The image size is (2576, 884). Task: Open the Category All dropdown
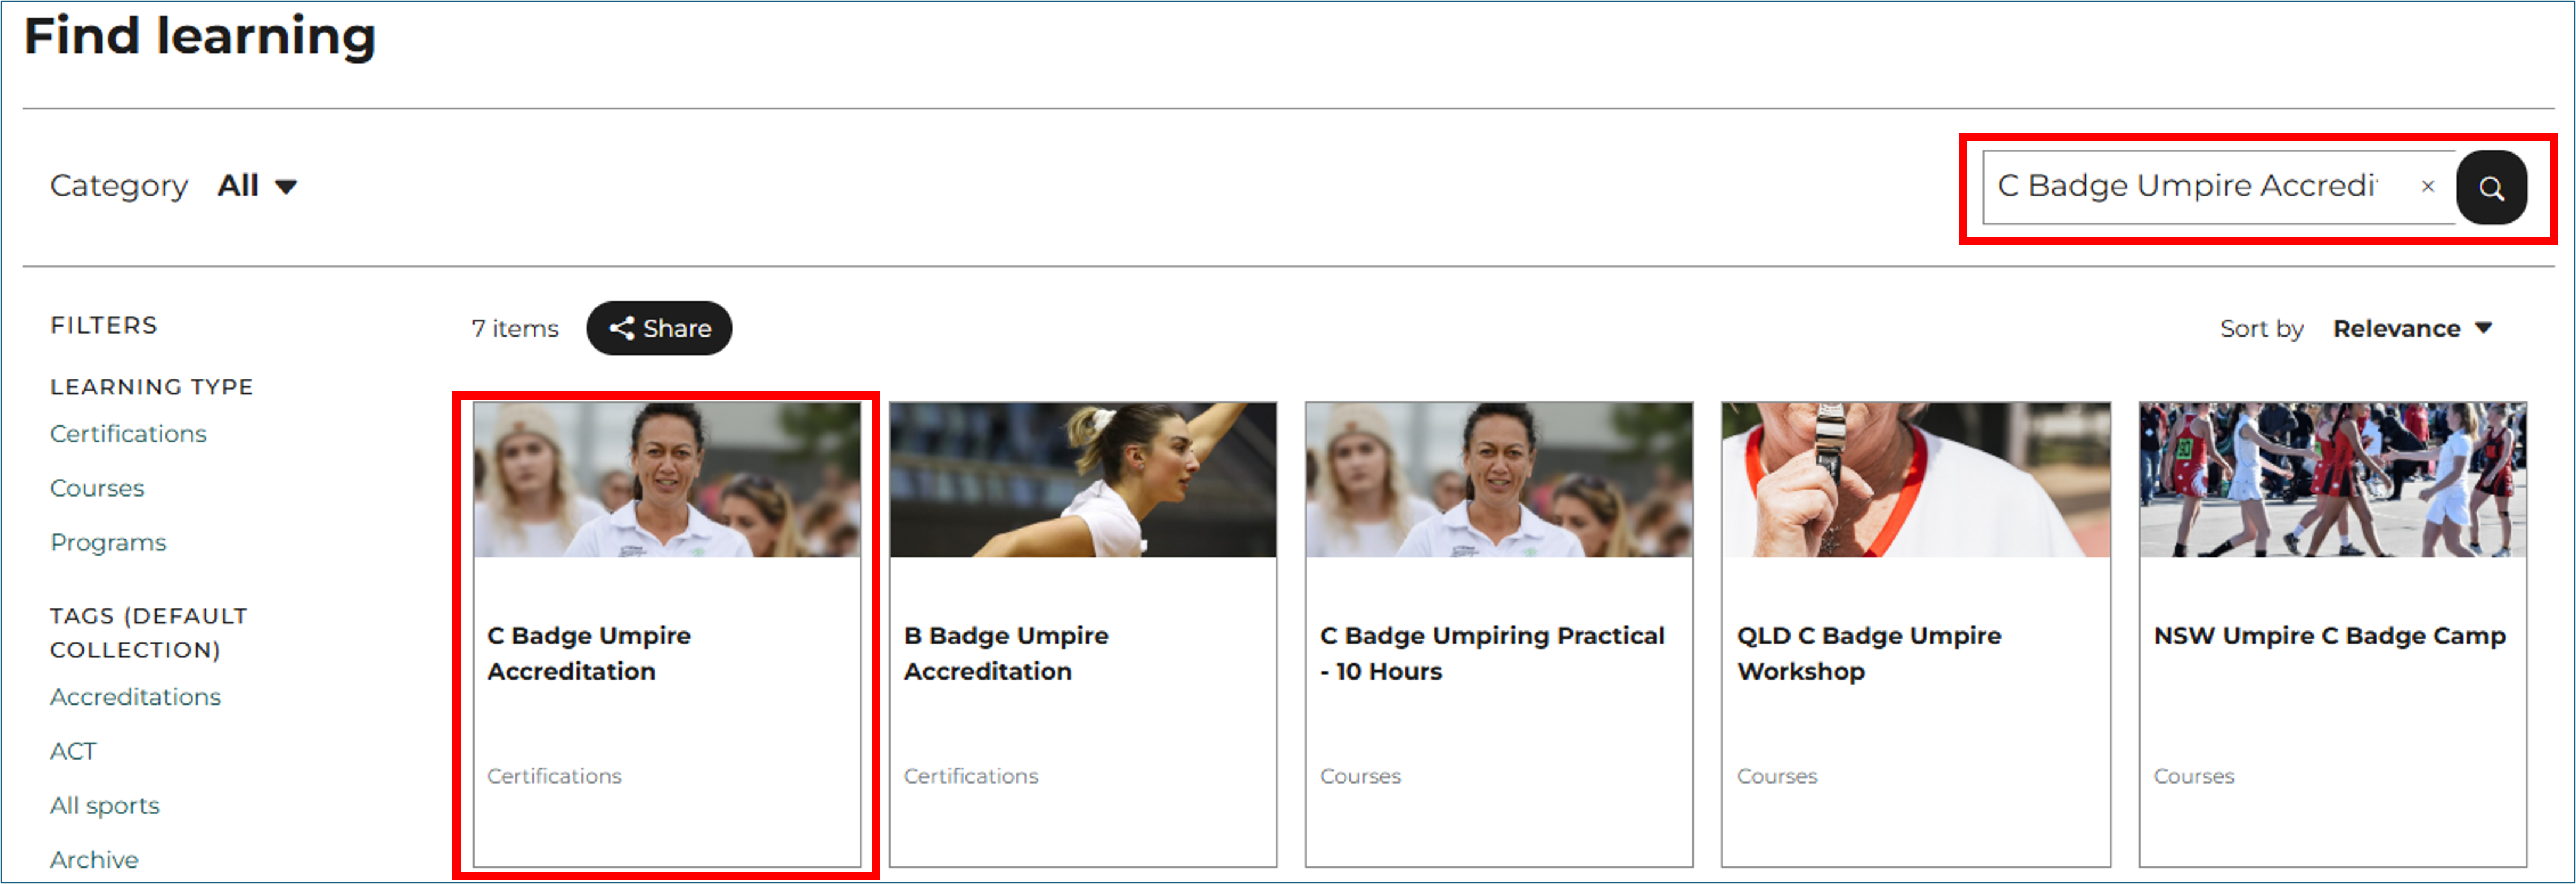(x=257, y=186)
